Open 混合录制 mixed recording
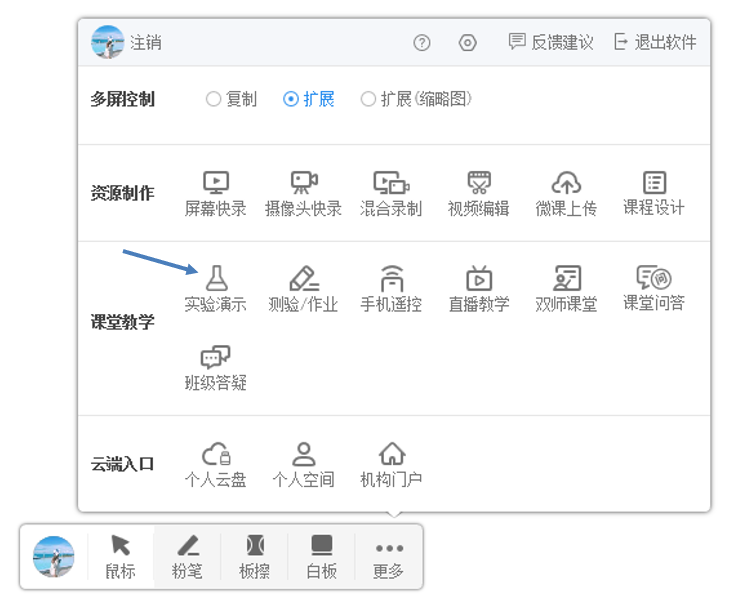Screen dimensions: 730x602 tap(391, 183)
